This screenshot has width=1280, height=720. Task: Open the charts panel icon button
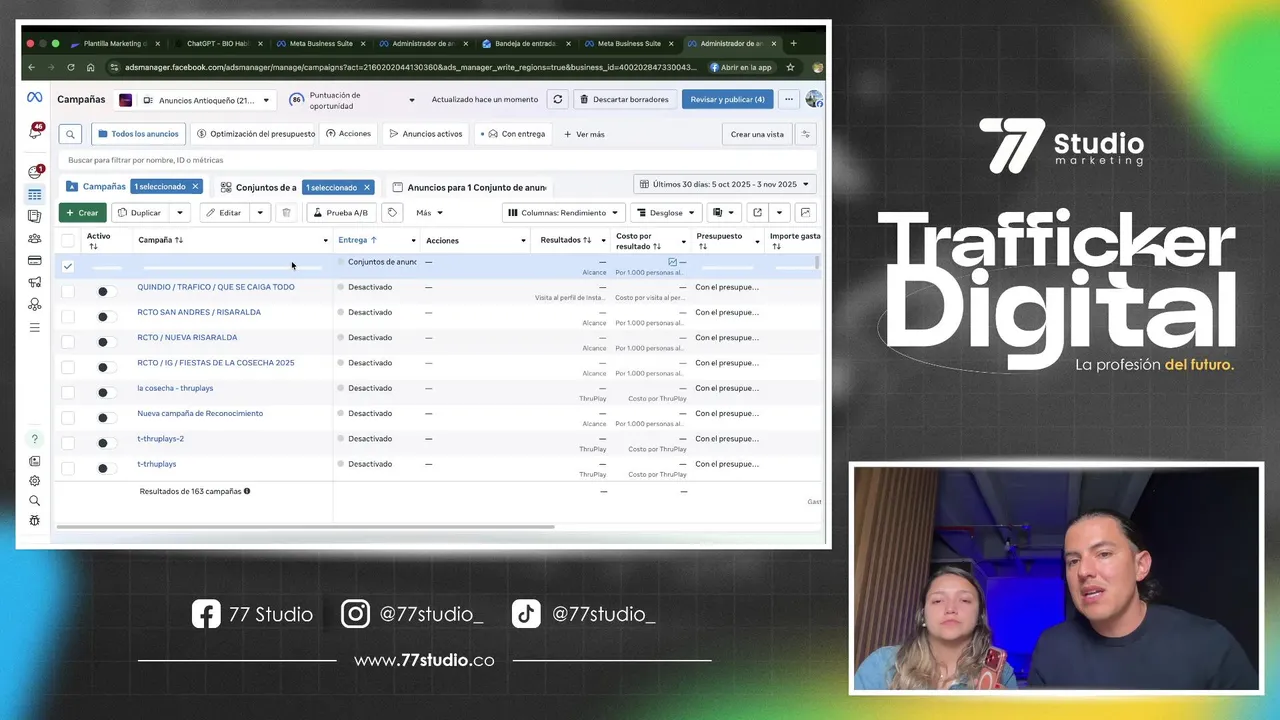point(806,213)
